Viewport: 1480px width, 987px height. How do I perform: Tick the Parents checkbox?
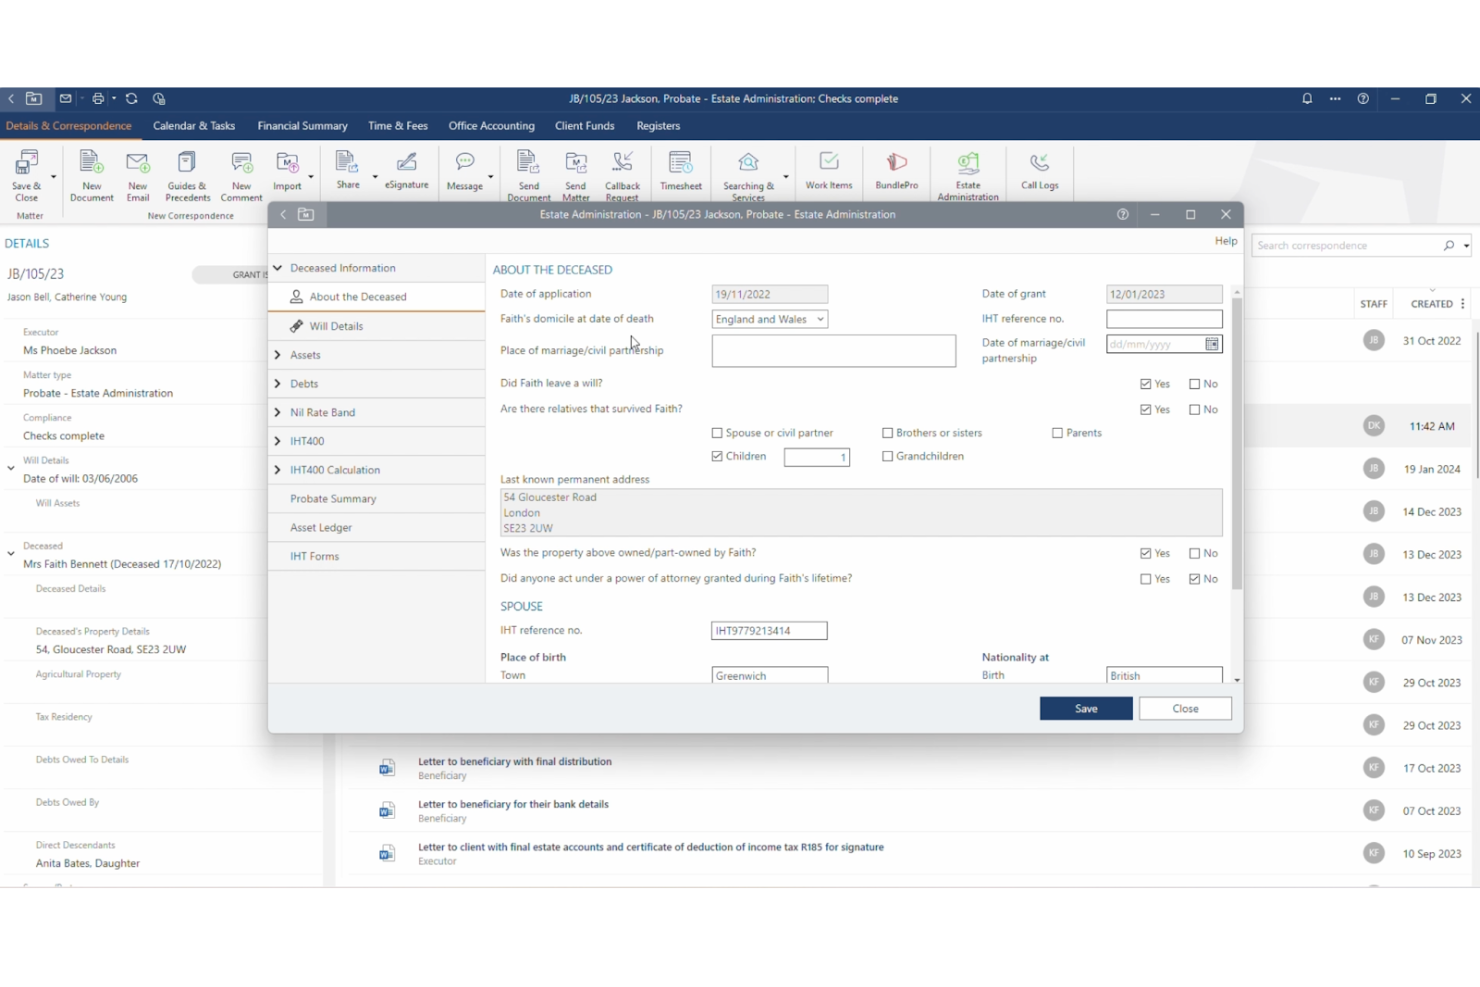pos(1058,433)
